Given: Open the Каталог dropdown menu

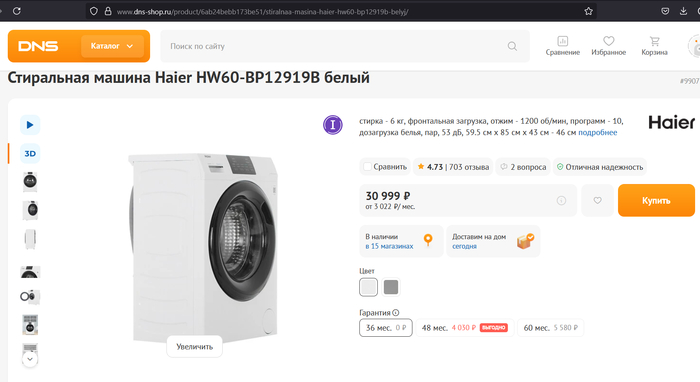Looking at the screenshot, I should click(x=112, y=46).
